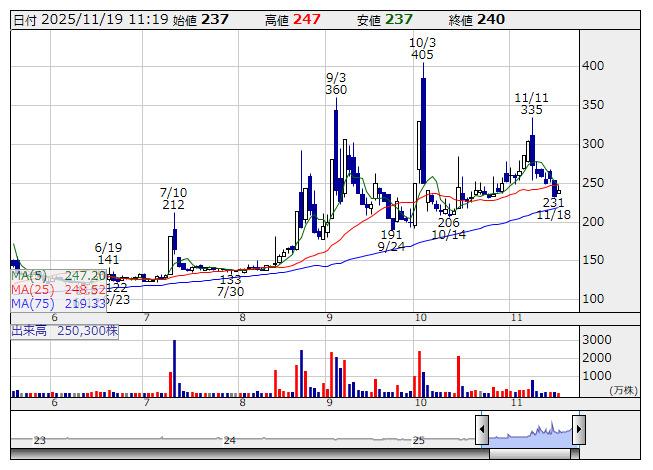
Task: Click the selected range in the navigator
Action: pos(530,432)
